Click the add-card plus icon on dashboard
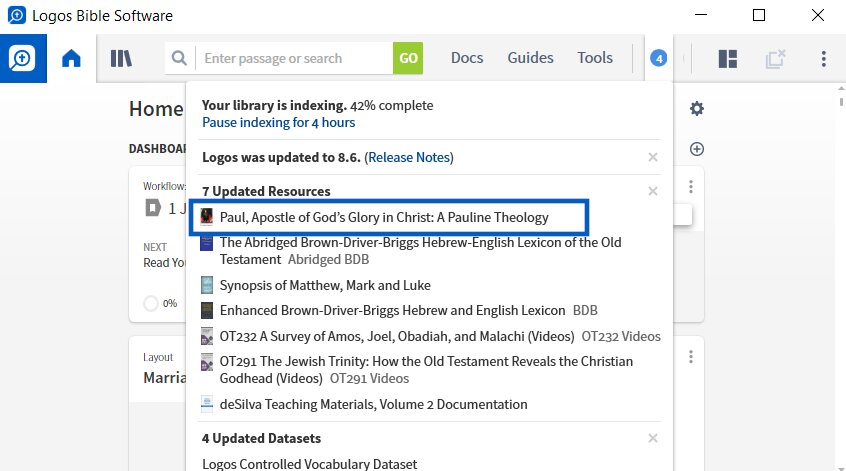Screen dimensions: 846x471 (697, 149)
